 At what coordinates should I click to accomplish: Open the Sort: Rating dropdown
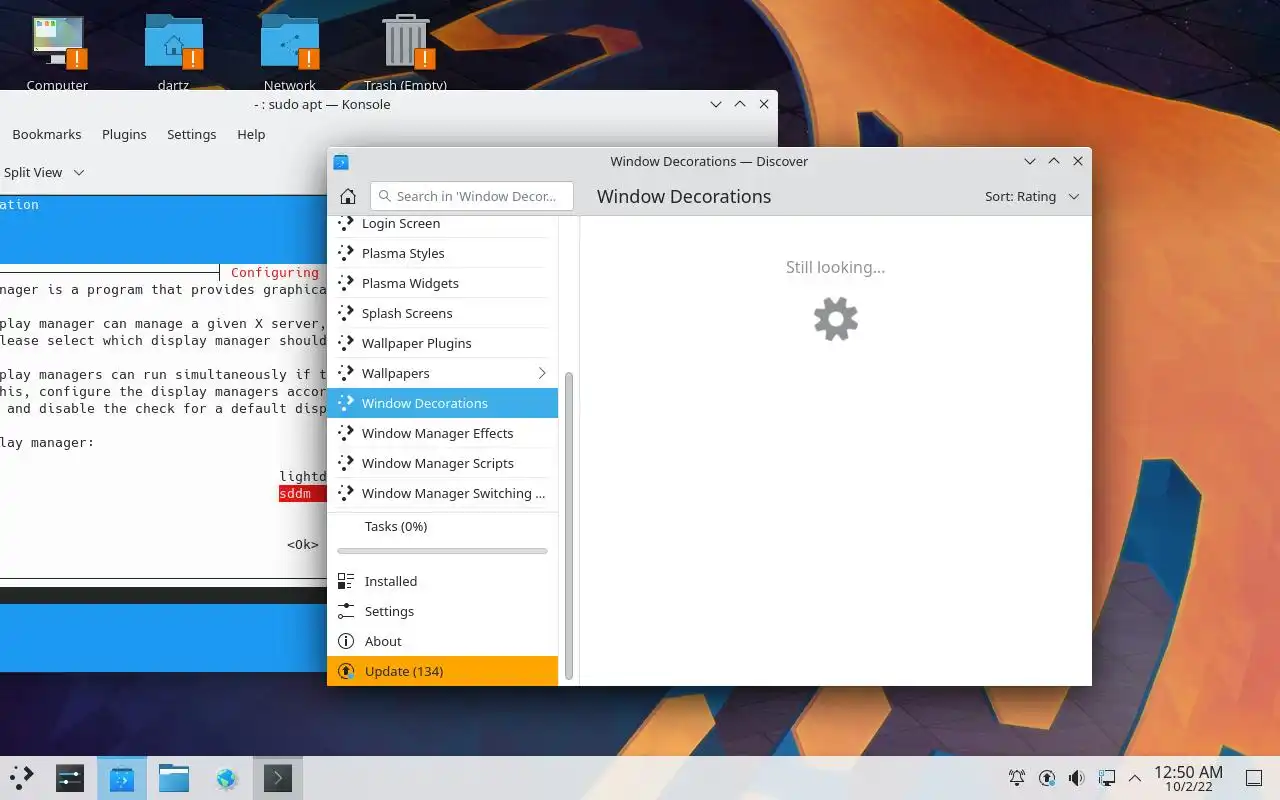pyautogui.click(x=1032, y=196)
